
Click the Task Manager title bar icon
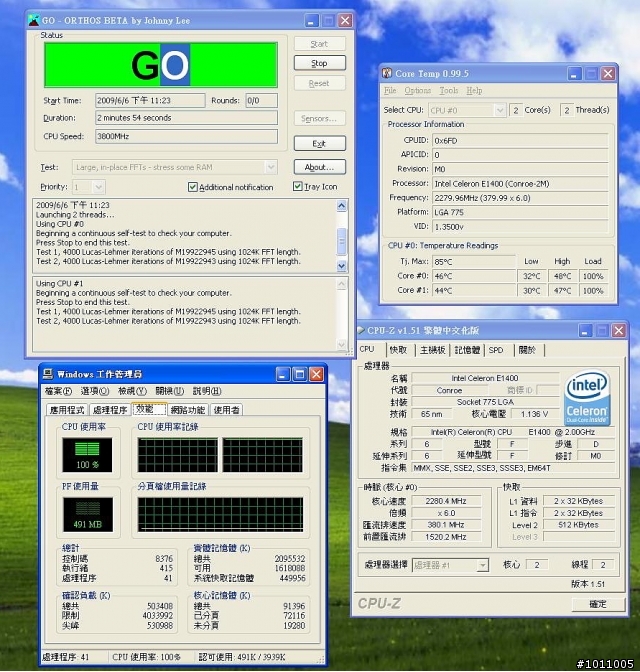pyautogui.click(x=48, y=374)
